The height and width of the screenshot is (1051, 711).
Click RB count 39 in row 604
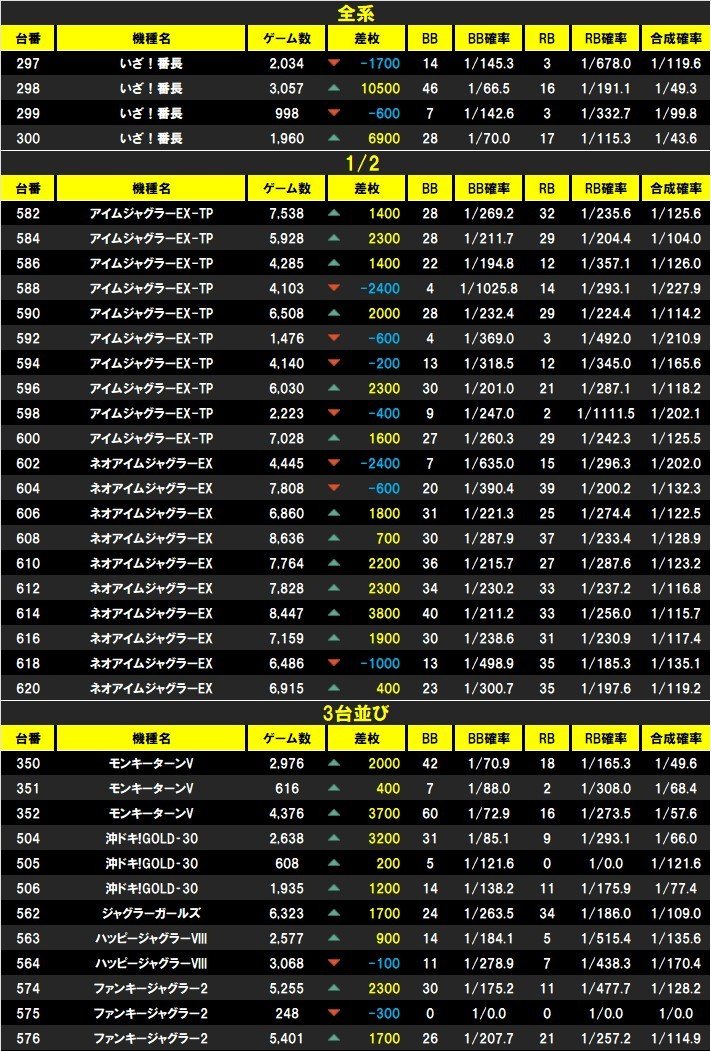pyautogui.click(x=547, y=489)
